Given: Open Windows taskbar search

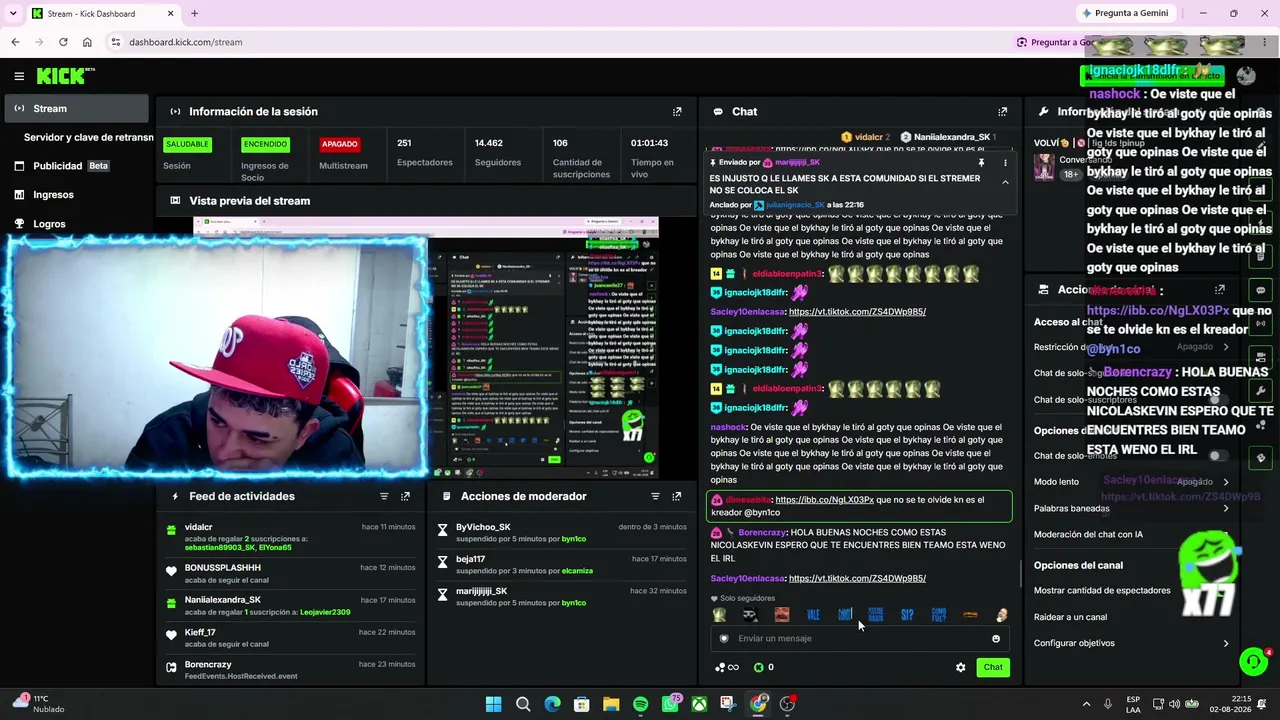Looking at the screenshot, I should 523,704.
